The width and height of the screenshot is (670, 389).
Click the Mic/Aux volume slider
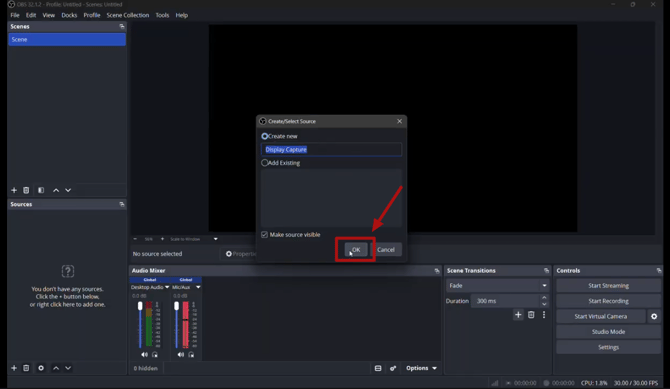click(x=176, y=324)
